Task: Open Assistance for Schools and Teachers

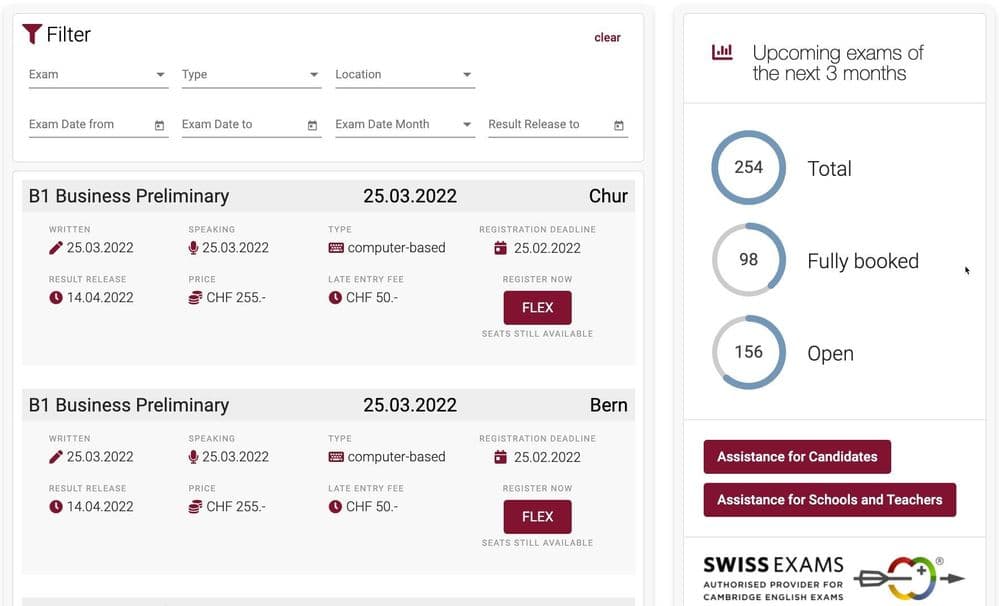Action: 829,499
